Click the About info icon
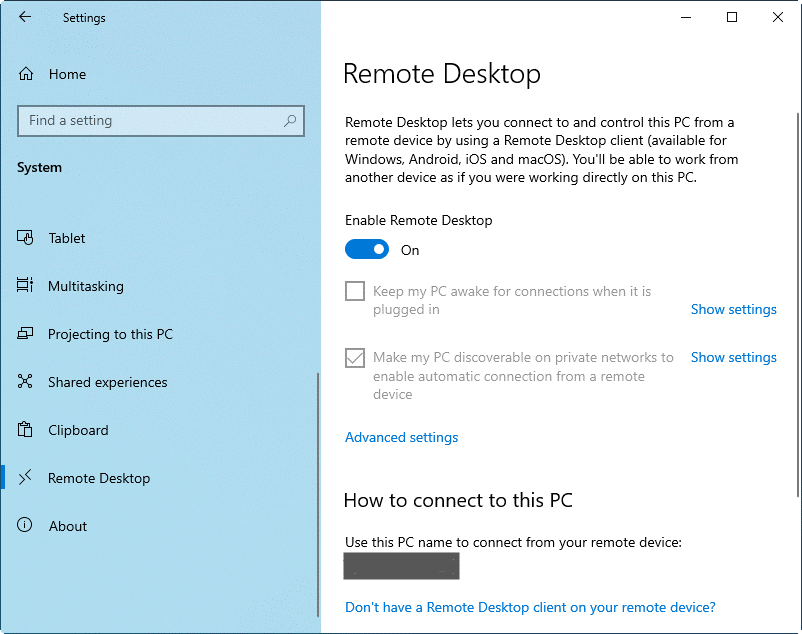802x634 pixels. (26, 526)
